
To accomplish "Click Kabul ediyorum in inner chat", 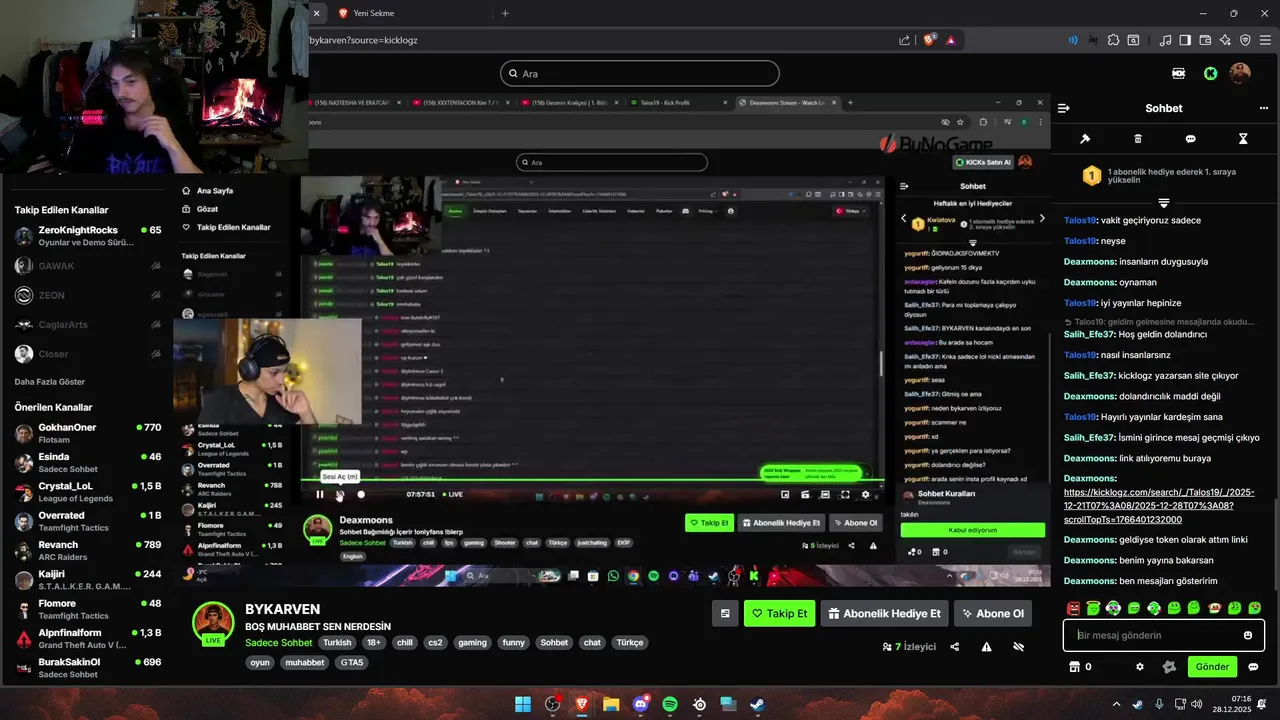I will [x=972, y=530].
